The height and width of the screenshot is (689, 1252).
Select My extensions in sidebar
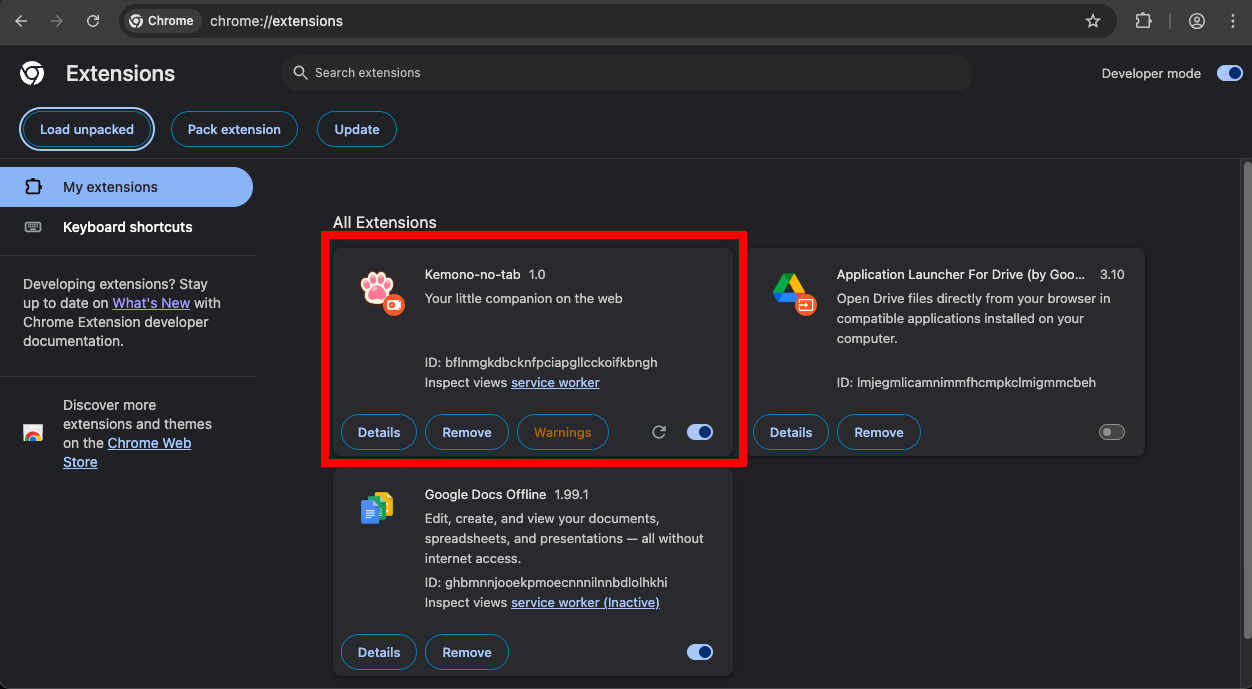pos(110,187)
